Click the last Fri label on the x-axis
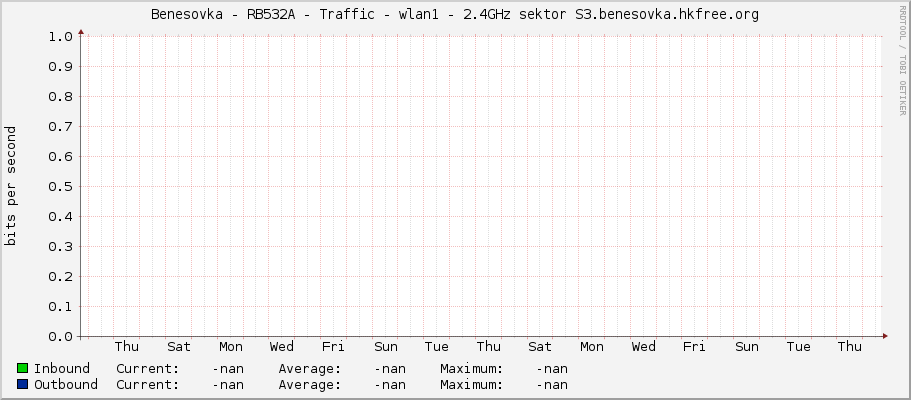 click(x=694, y=347)
